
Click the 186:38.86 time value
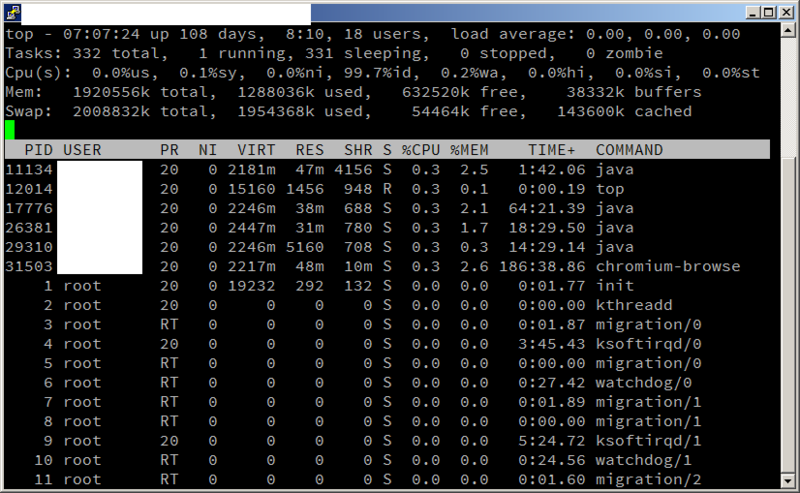coord(542,266)
